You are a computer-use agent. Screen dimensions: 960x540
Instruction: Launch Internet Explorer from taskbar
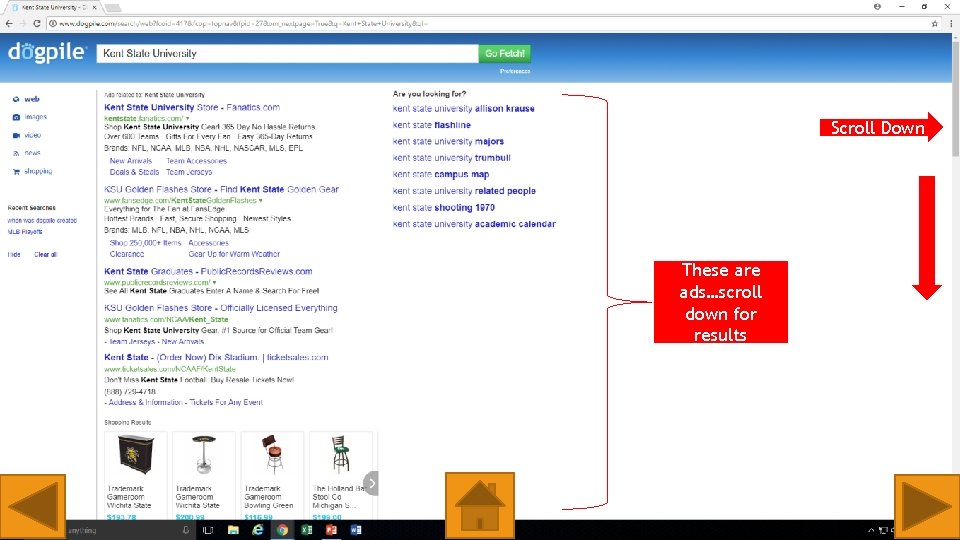(258, 530)
